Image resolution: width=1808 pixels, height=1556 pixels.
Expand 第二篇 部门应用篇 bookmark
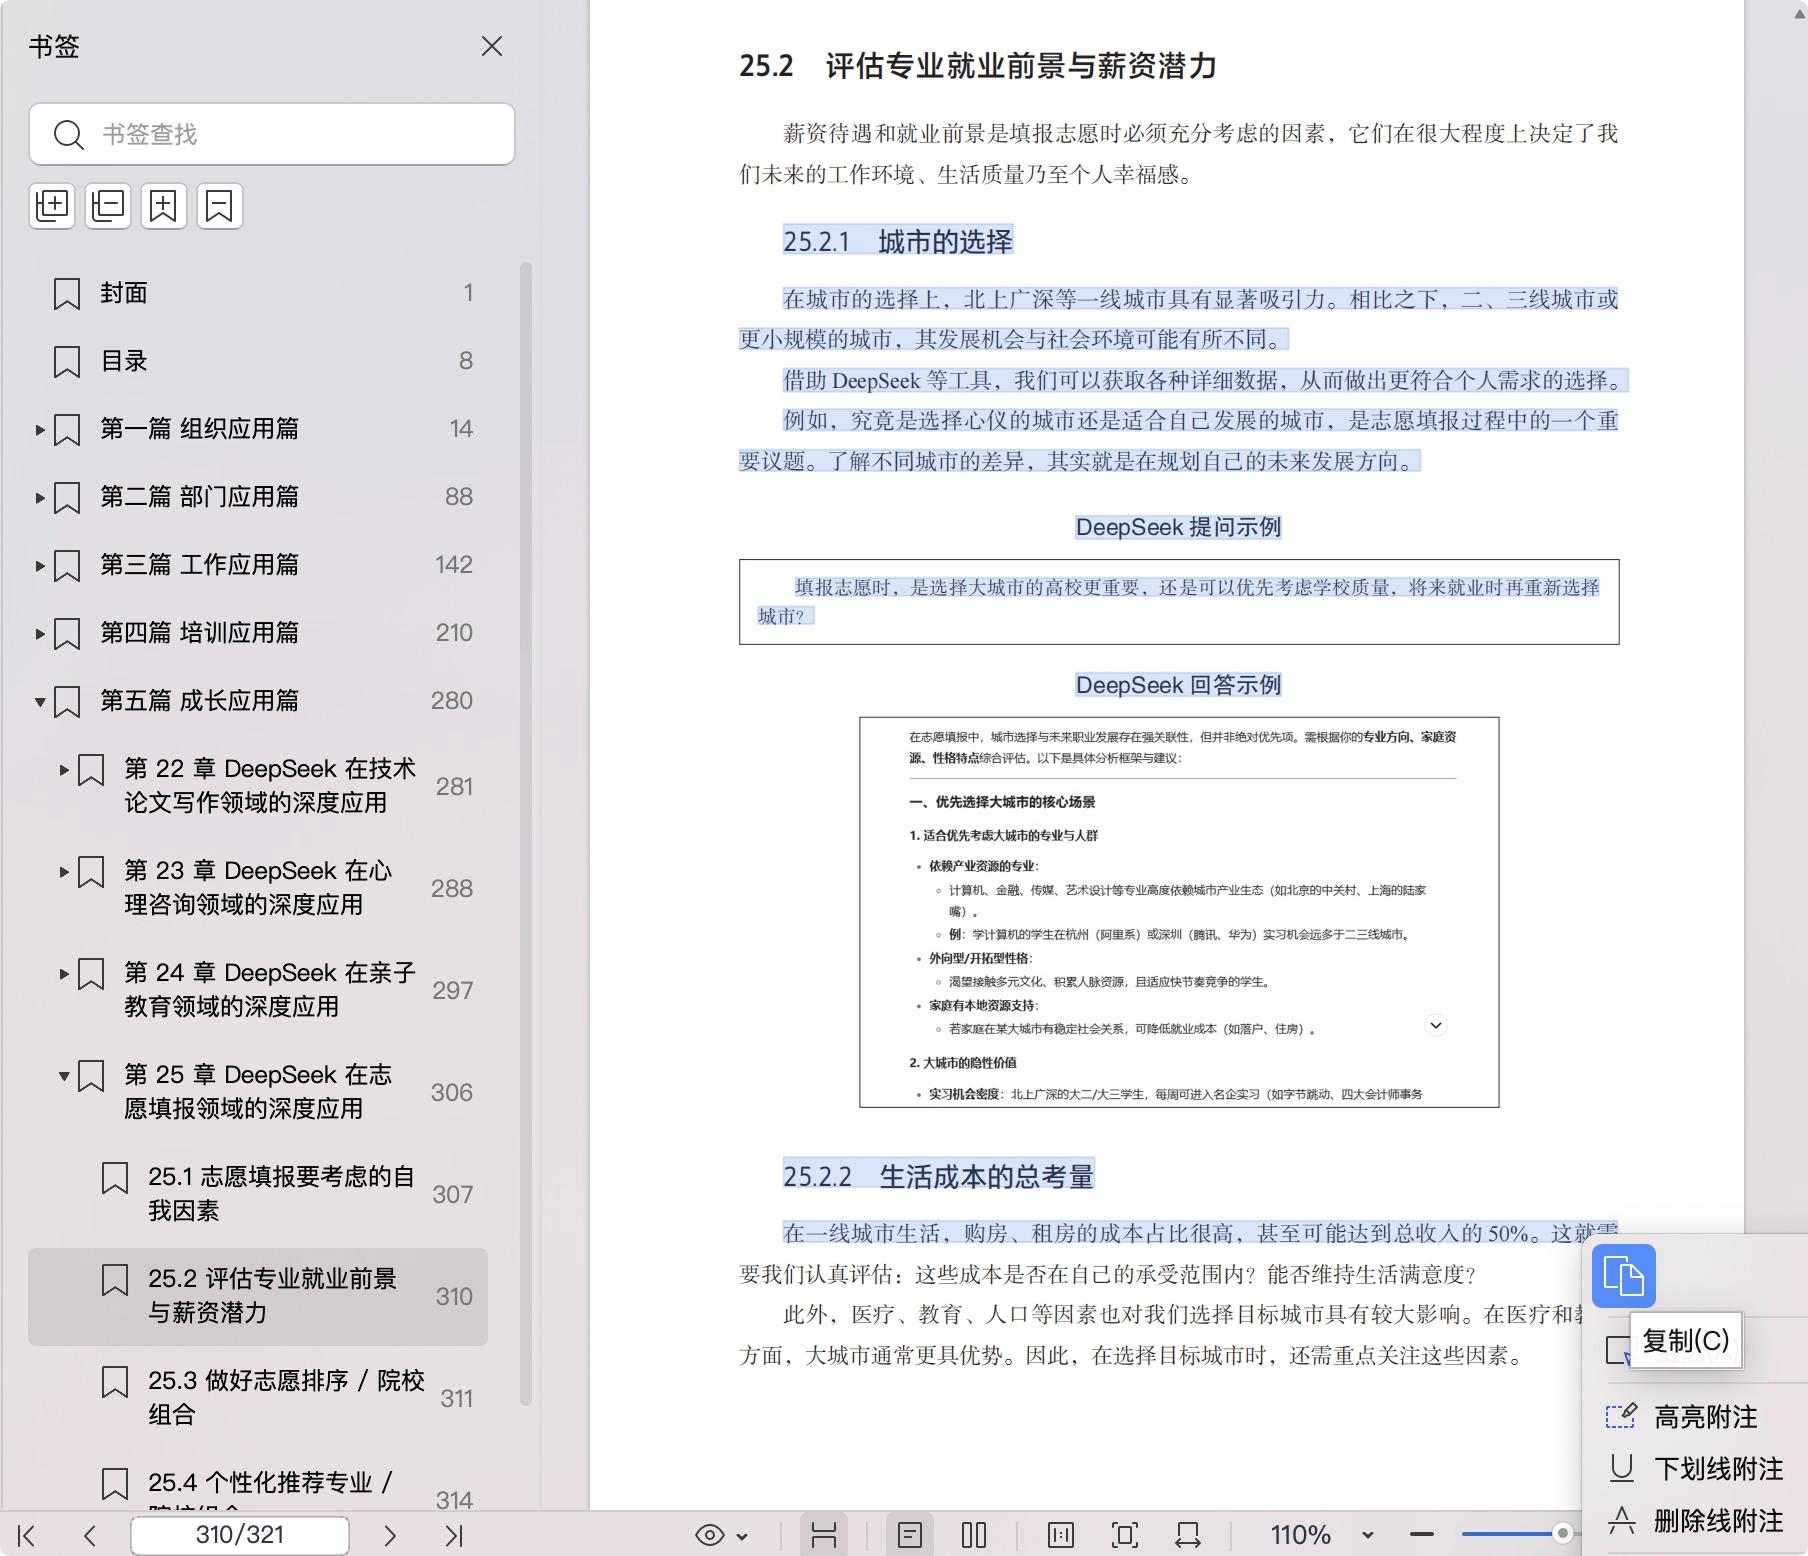pyautogui.click(x=40, y=498)
